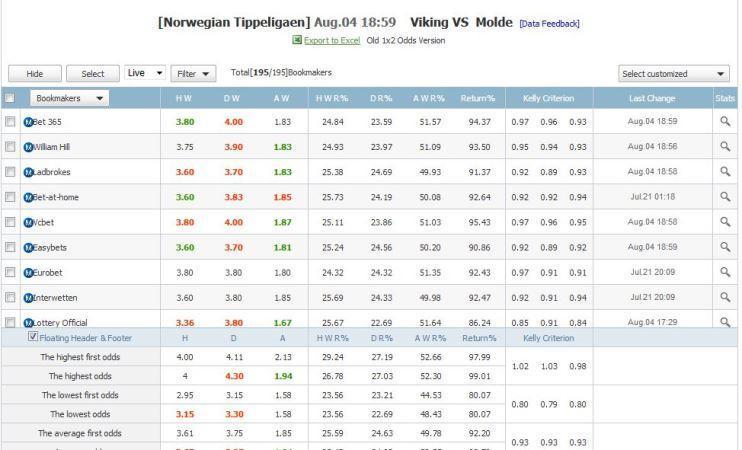Open the Data Feedback link
Image resolution: width=742 pixels, height=450 pixels.
(x=549, y=24)
